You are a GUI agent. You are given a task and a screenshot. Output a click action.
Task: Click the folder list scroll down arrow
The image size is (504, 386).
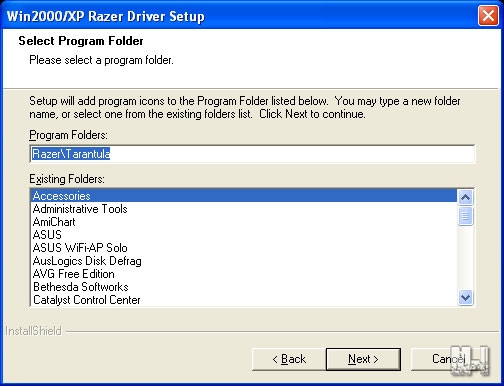(x=465, y=297)
